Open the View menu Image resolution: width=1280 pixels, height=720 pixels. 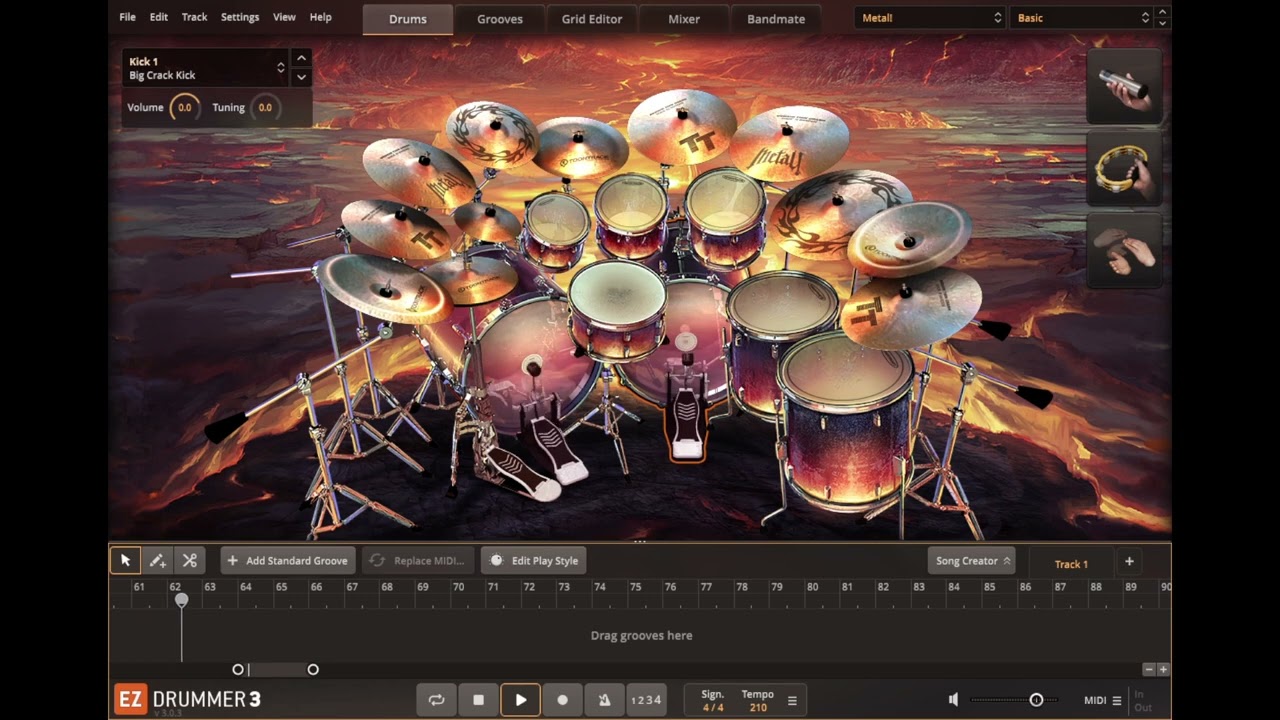284,17
